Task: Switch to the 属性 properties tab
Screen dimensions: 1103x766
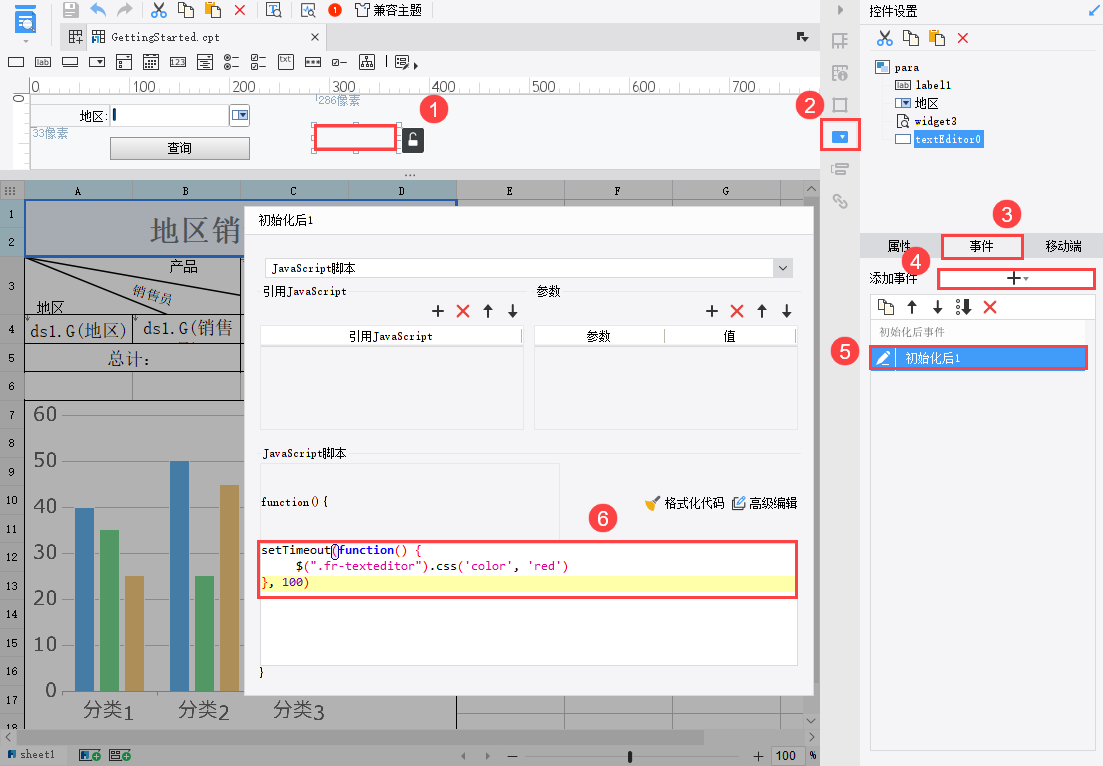Action: [x=899, y=246]
